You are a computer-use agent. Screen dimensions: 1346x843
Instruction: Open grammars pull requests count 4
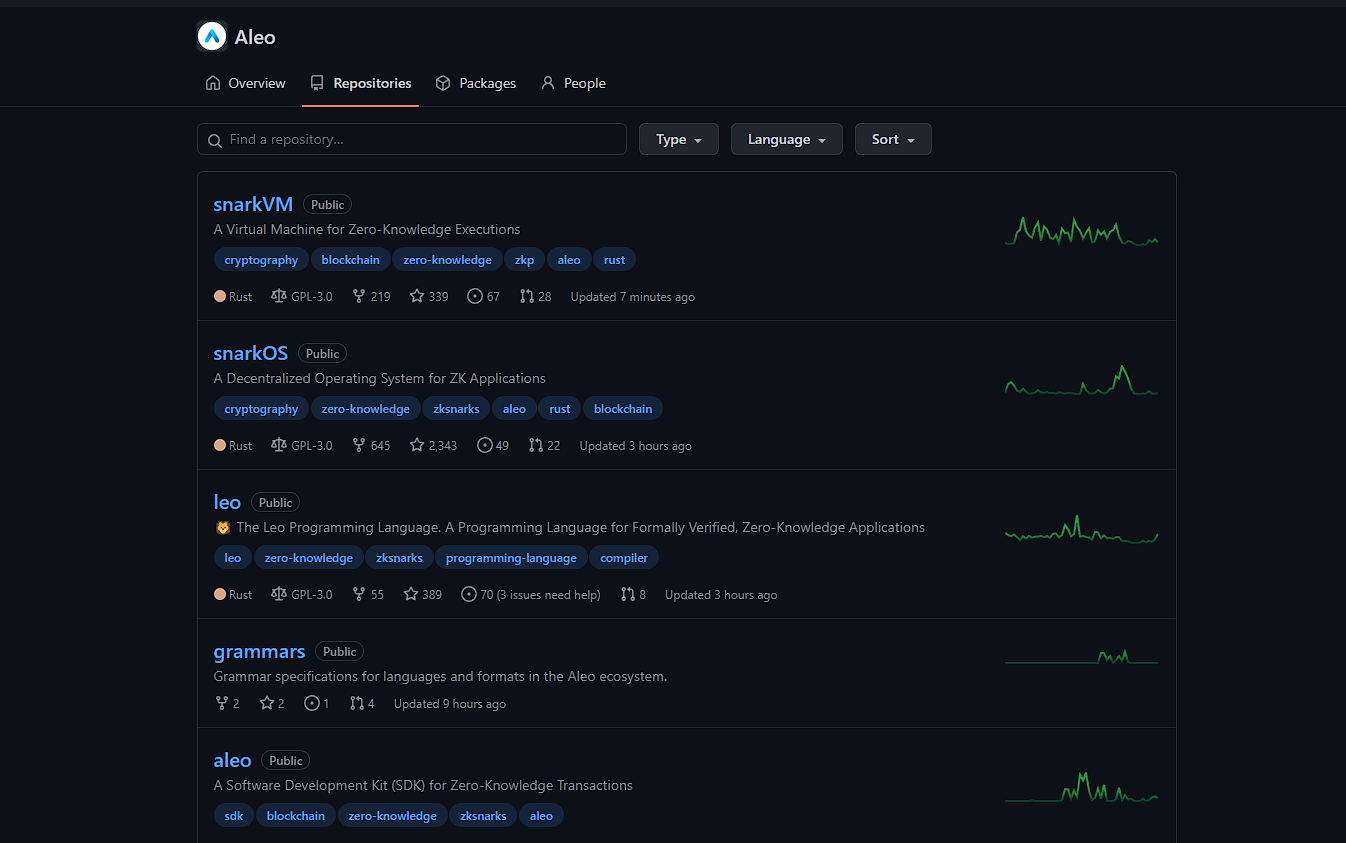coord(362,704)
